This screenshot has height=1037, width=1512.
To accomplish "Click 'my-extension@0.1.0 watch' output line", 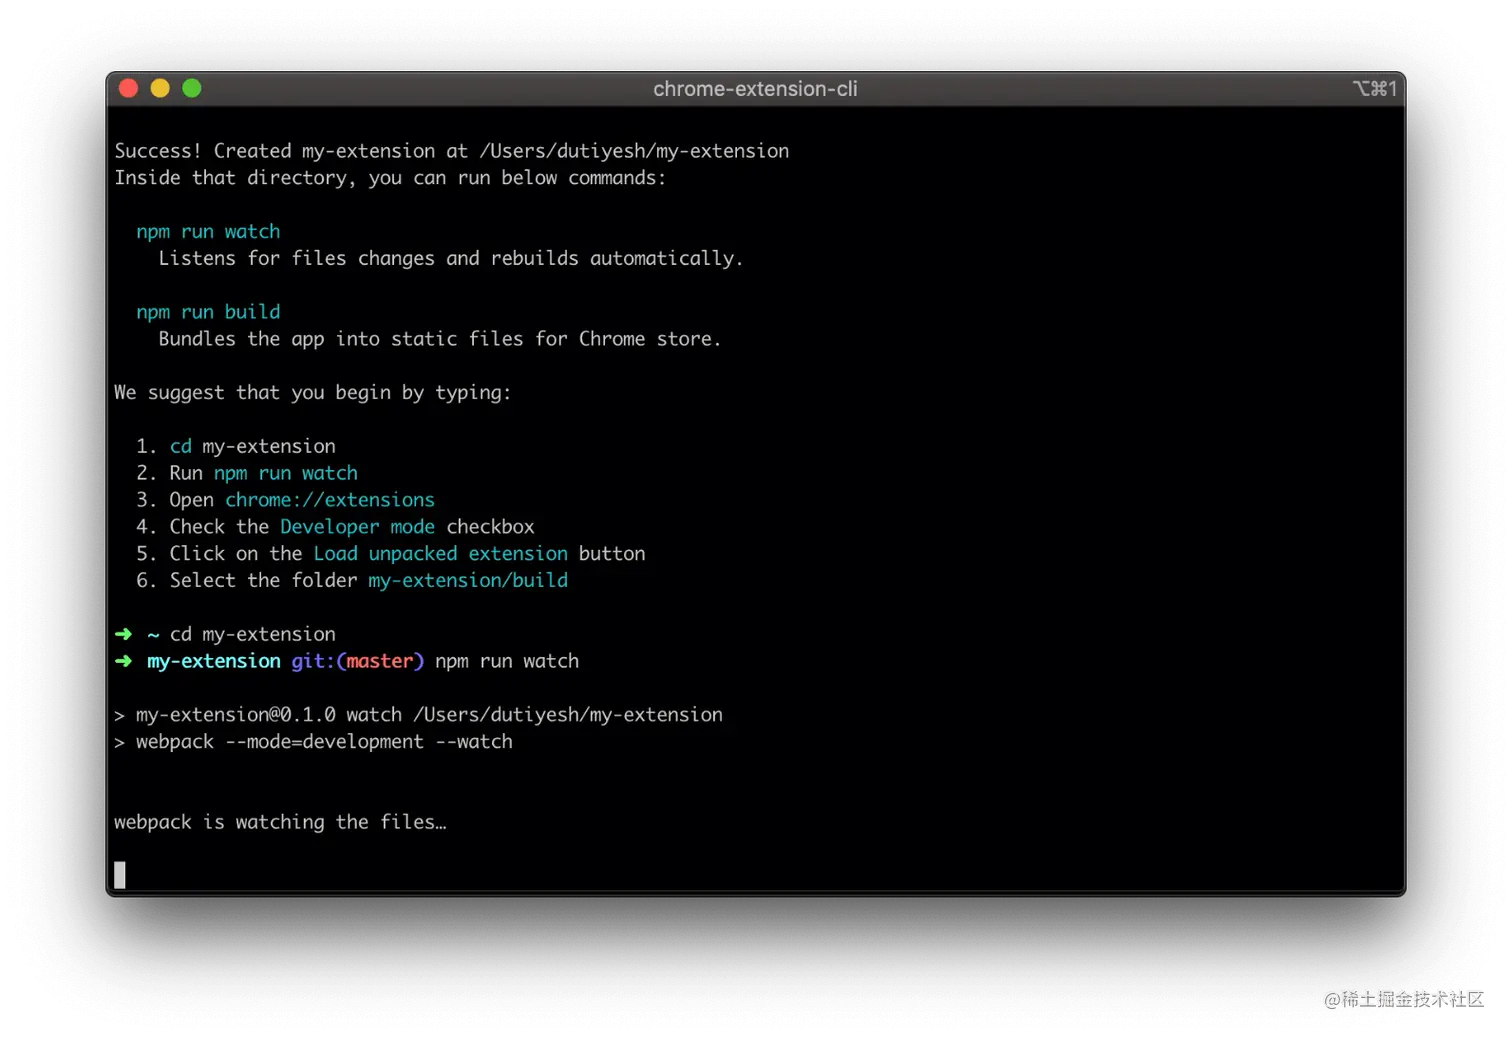I will tap(418, 715).
